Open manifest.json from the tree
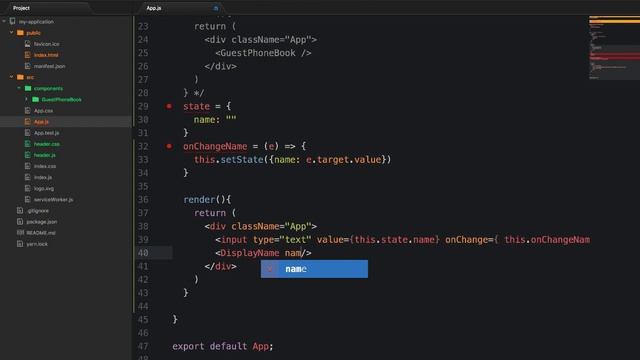The height and width of the screenshot is (360, 640). (x=49, y=66)
